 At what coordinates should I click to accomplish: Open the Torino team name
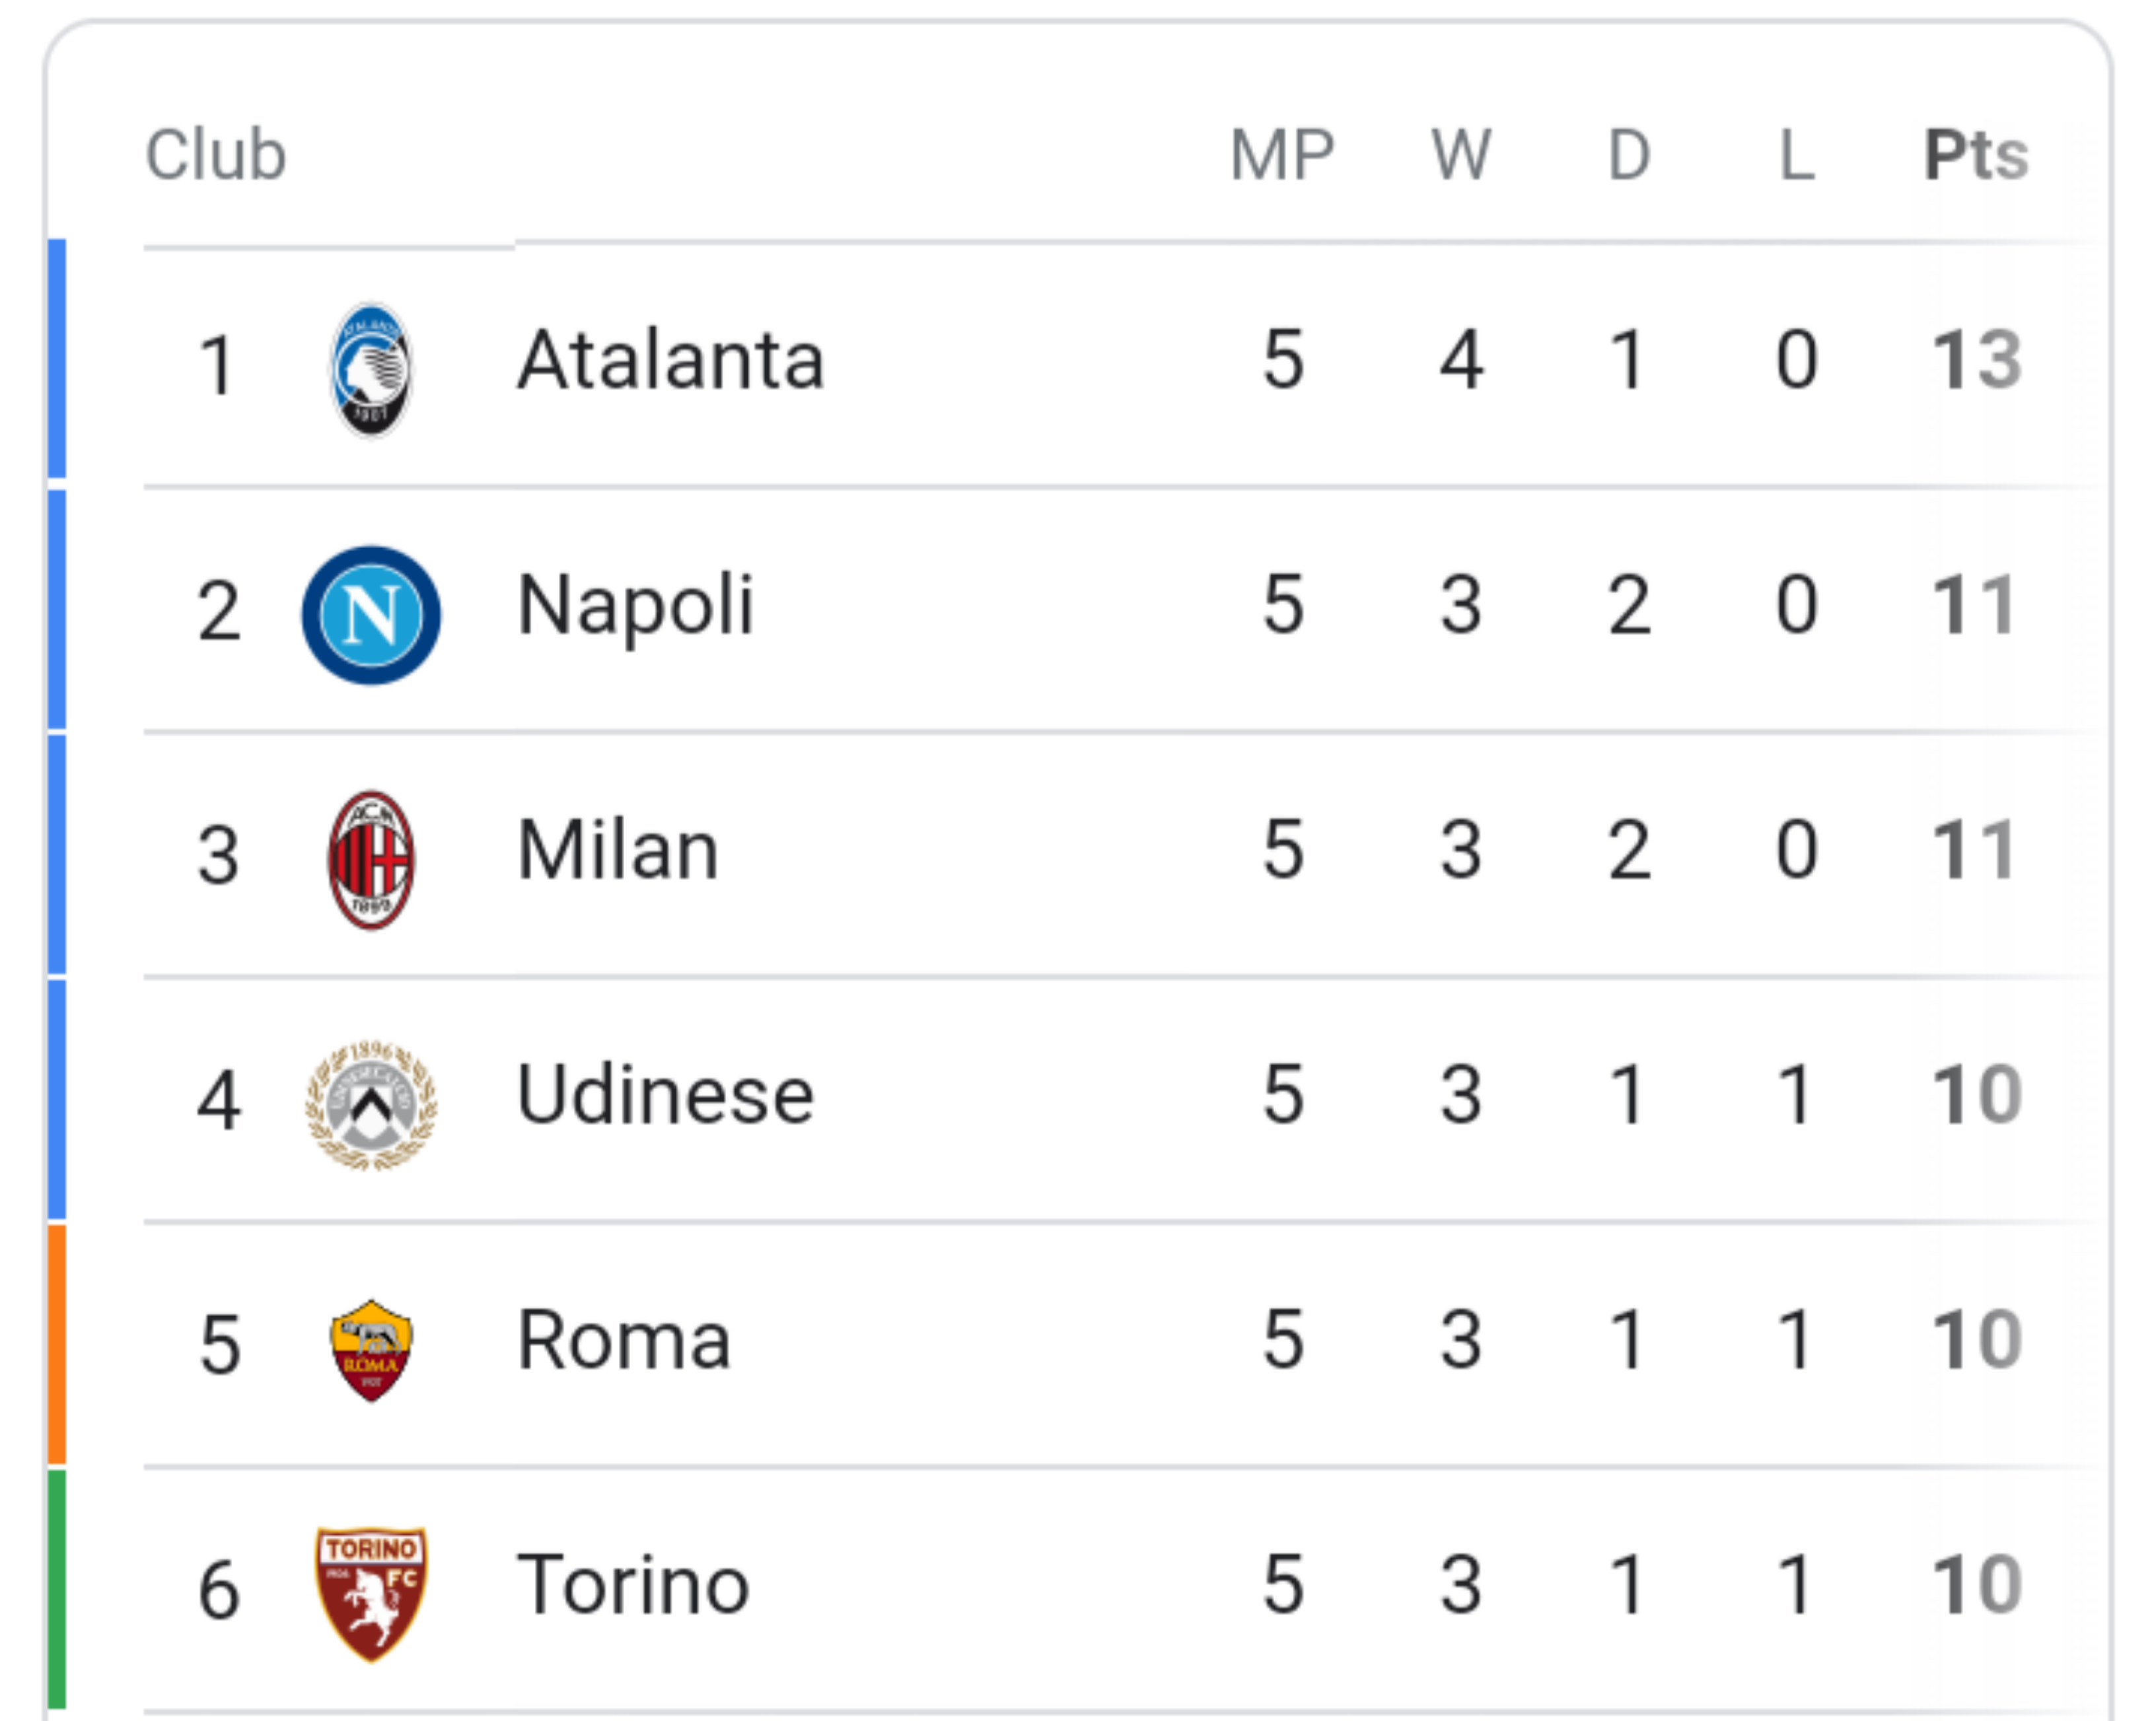point(633,1586)
